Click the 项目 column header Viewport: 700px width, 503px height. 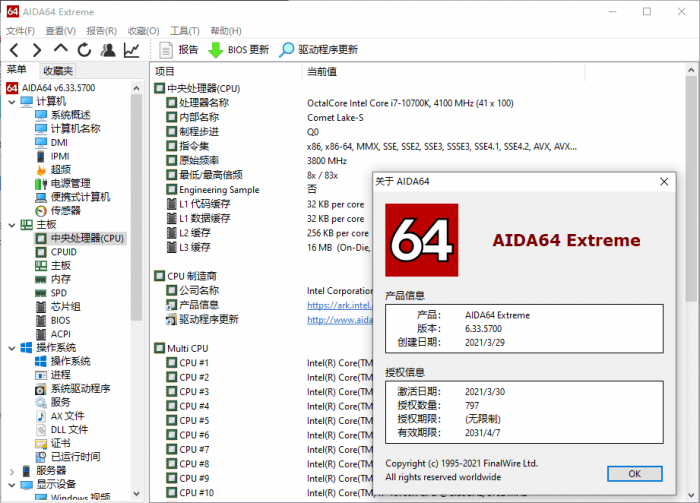point(166,72)
